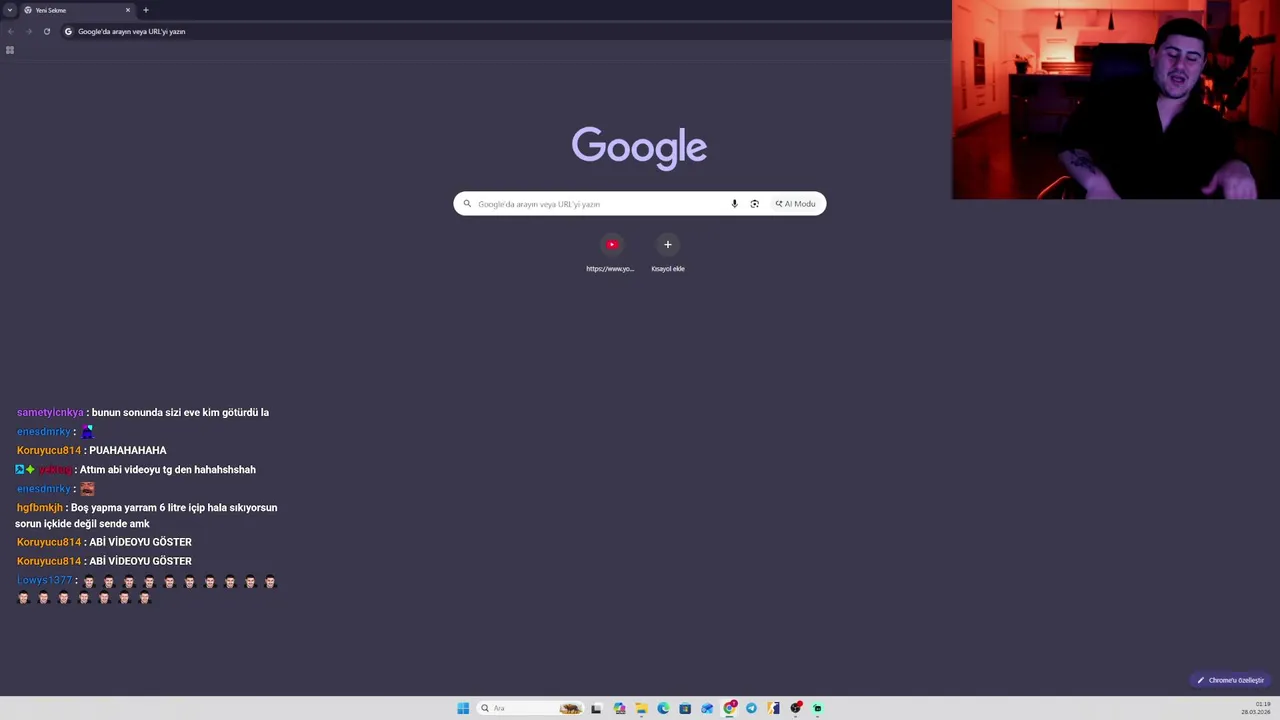Click first enesdmrky chat username

(x=44, y=432)
